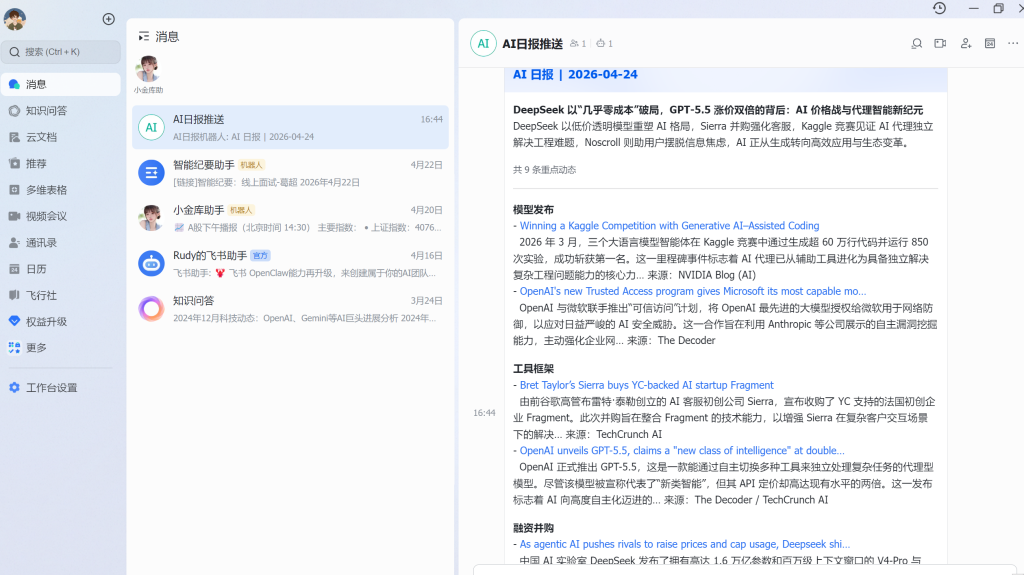
Task: Click the 权益升级 icon
Action: tap(14, 321)
